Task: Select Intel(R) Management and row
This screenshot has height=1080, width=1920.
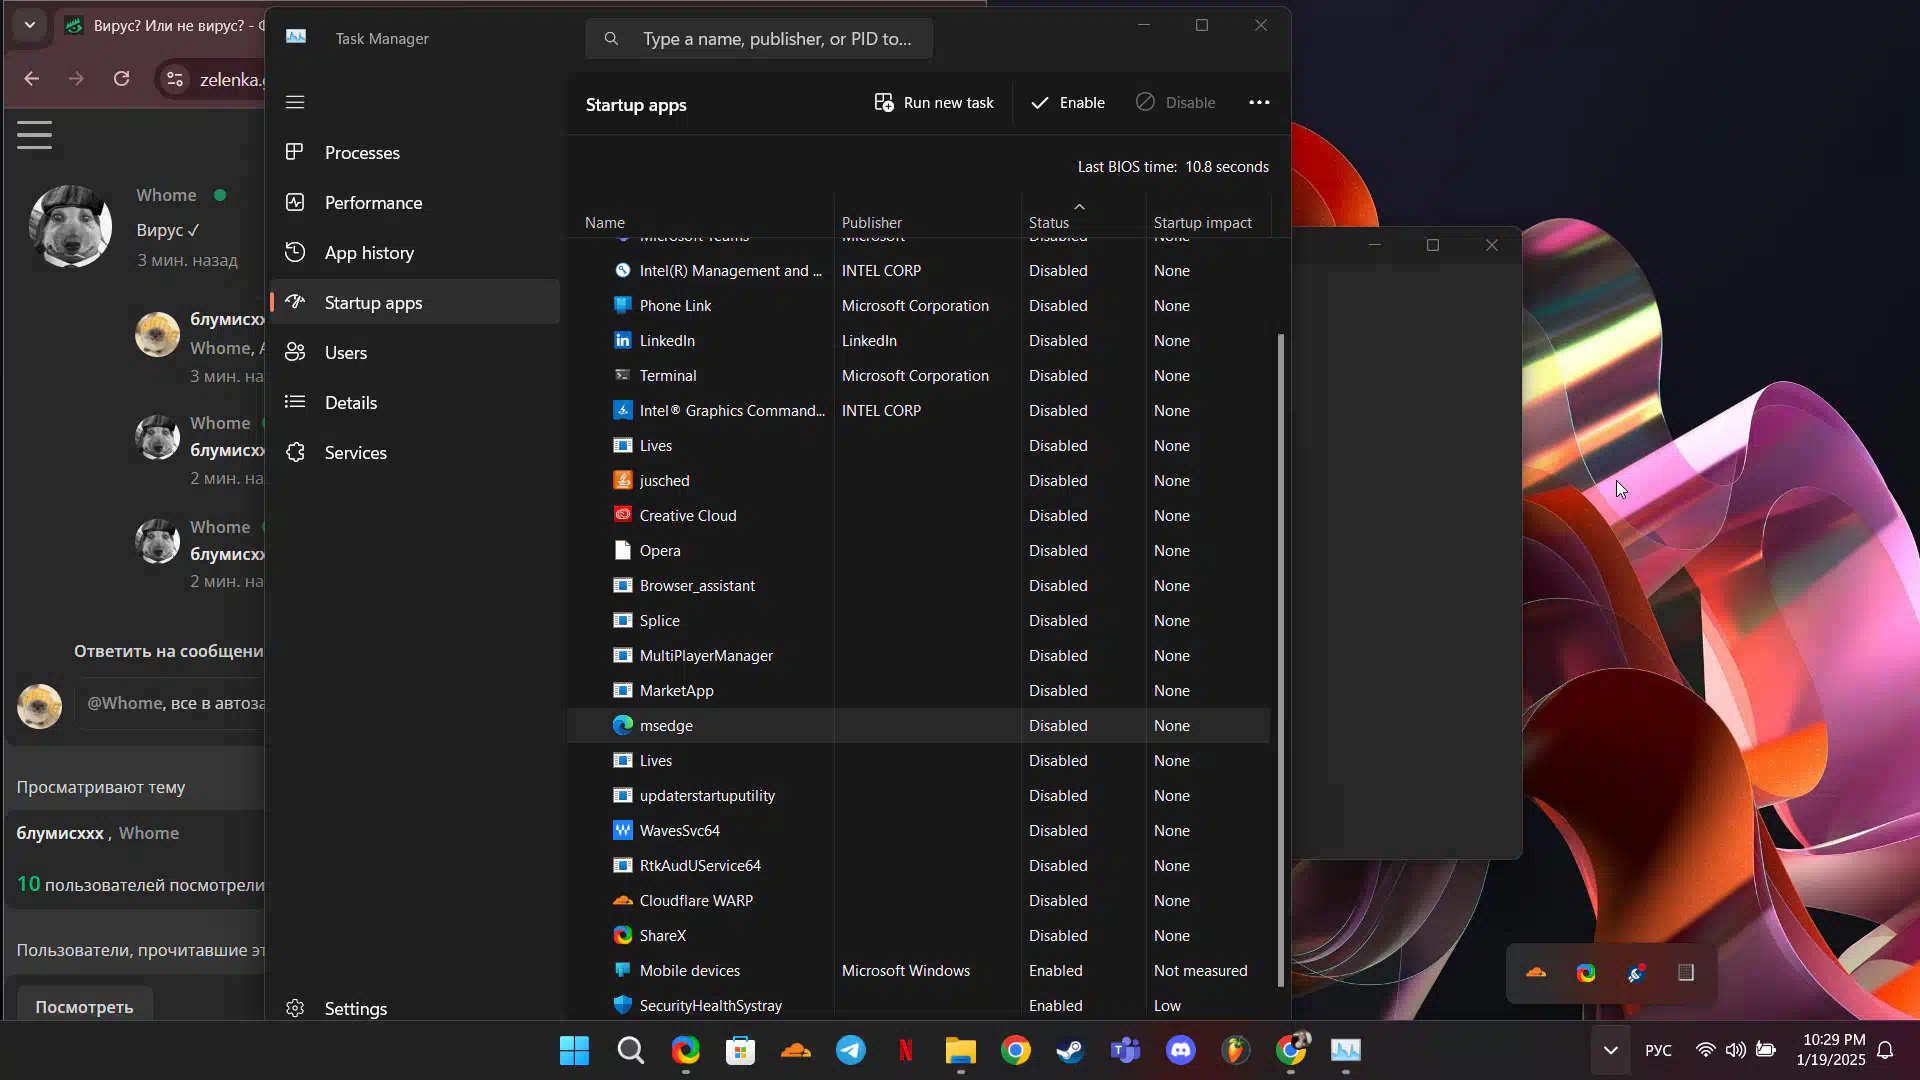Action: pyautogui.click(x=919, y=270)
